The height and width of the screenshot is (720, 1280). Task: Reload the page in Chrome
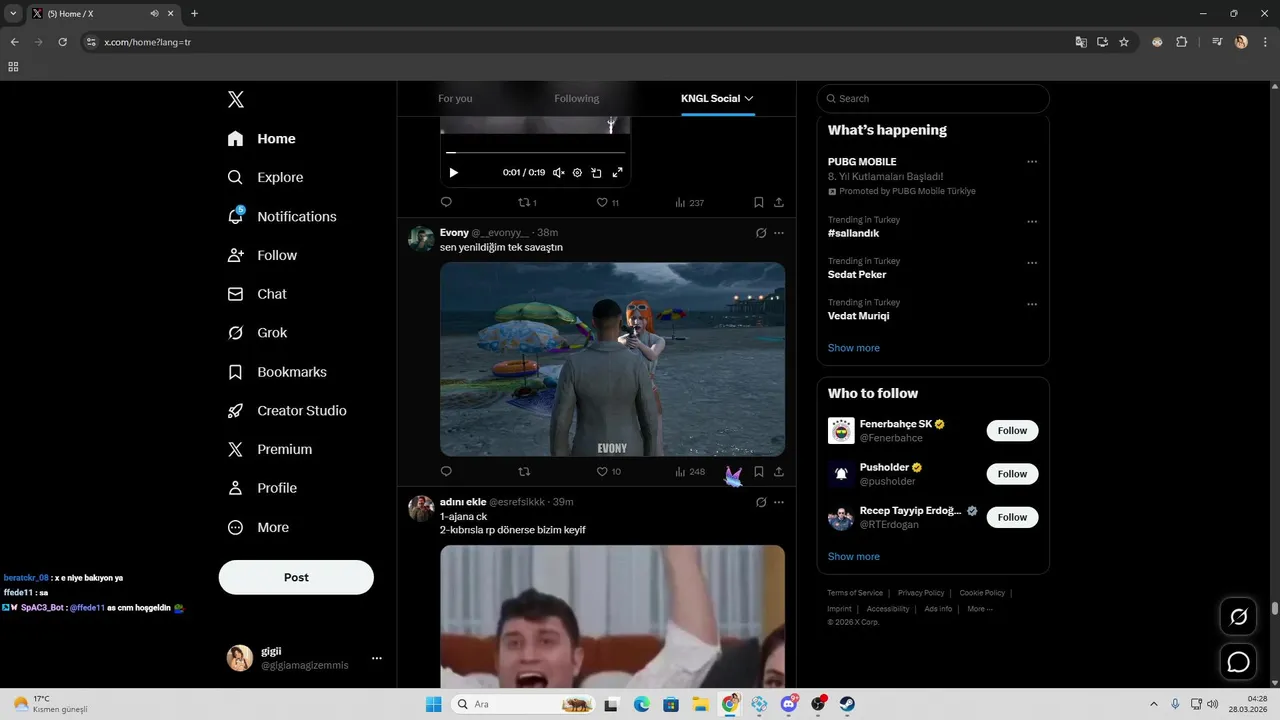[x=62, y=42]
